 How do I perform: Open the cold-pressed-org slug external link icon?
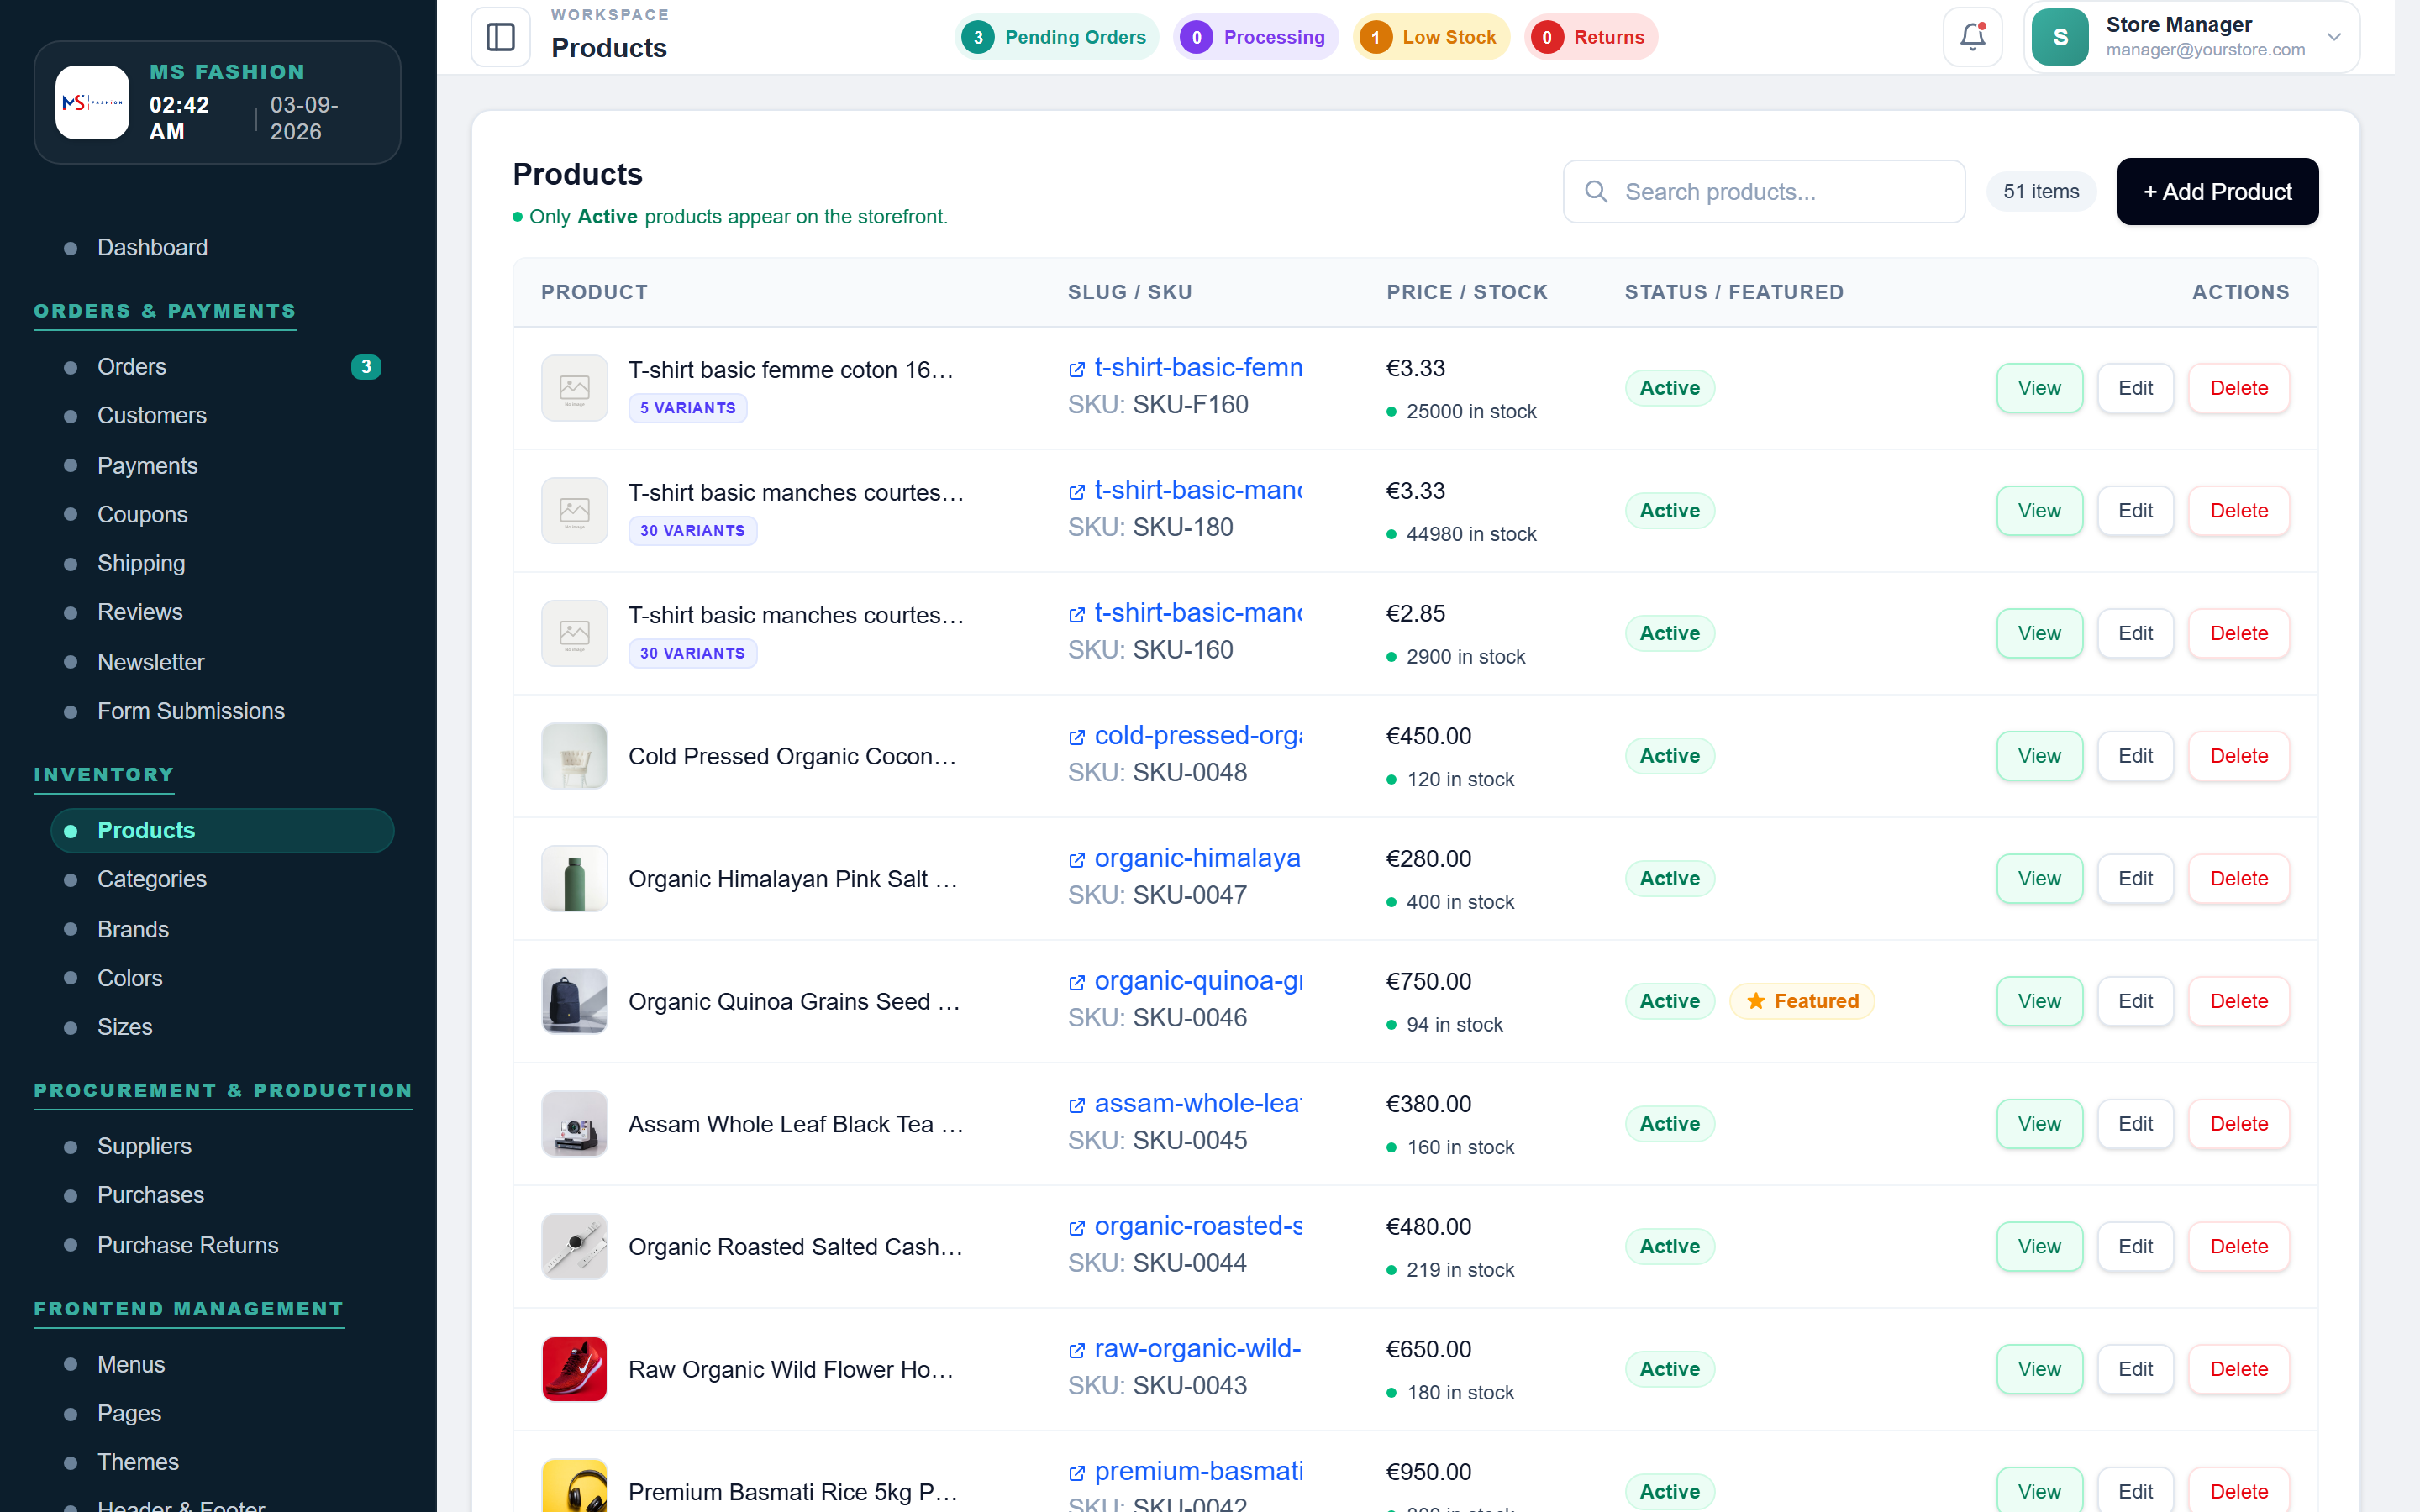1077,737
